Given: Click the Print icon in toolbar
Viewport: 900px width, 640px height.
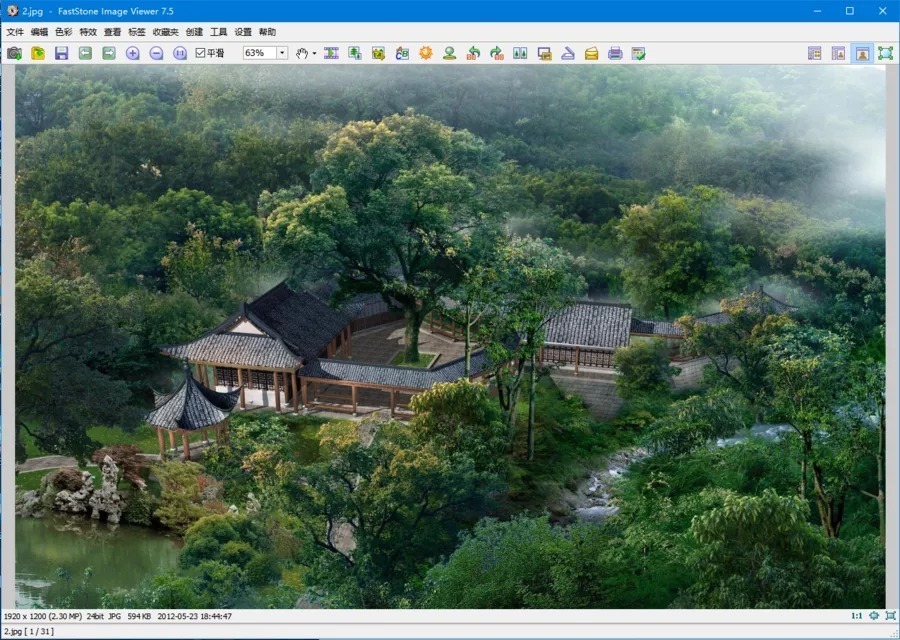Looking at the screenshot, I should [615, 53].
